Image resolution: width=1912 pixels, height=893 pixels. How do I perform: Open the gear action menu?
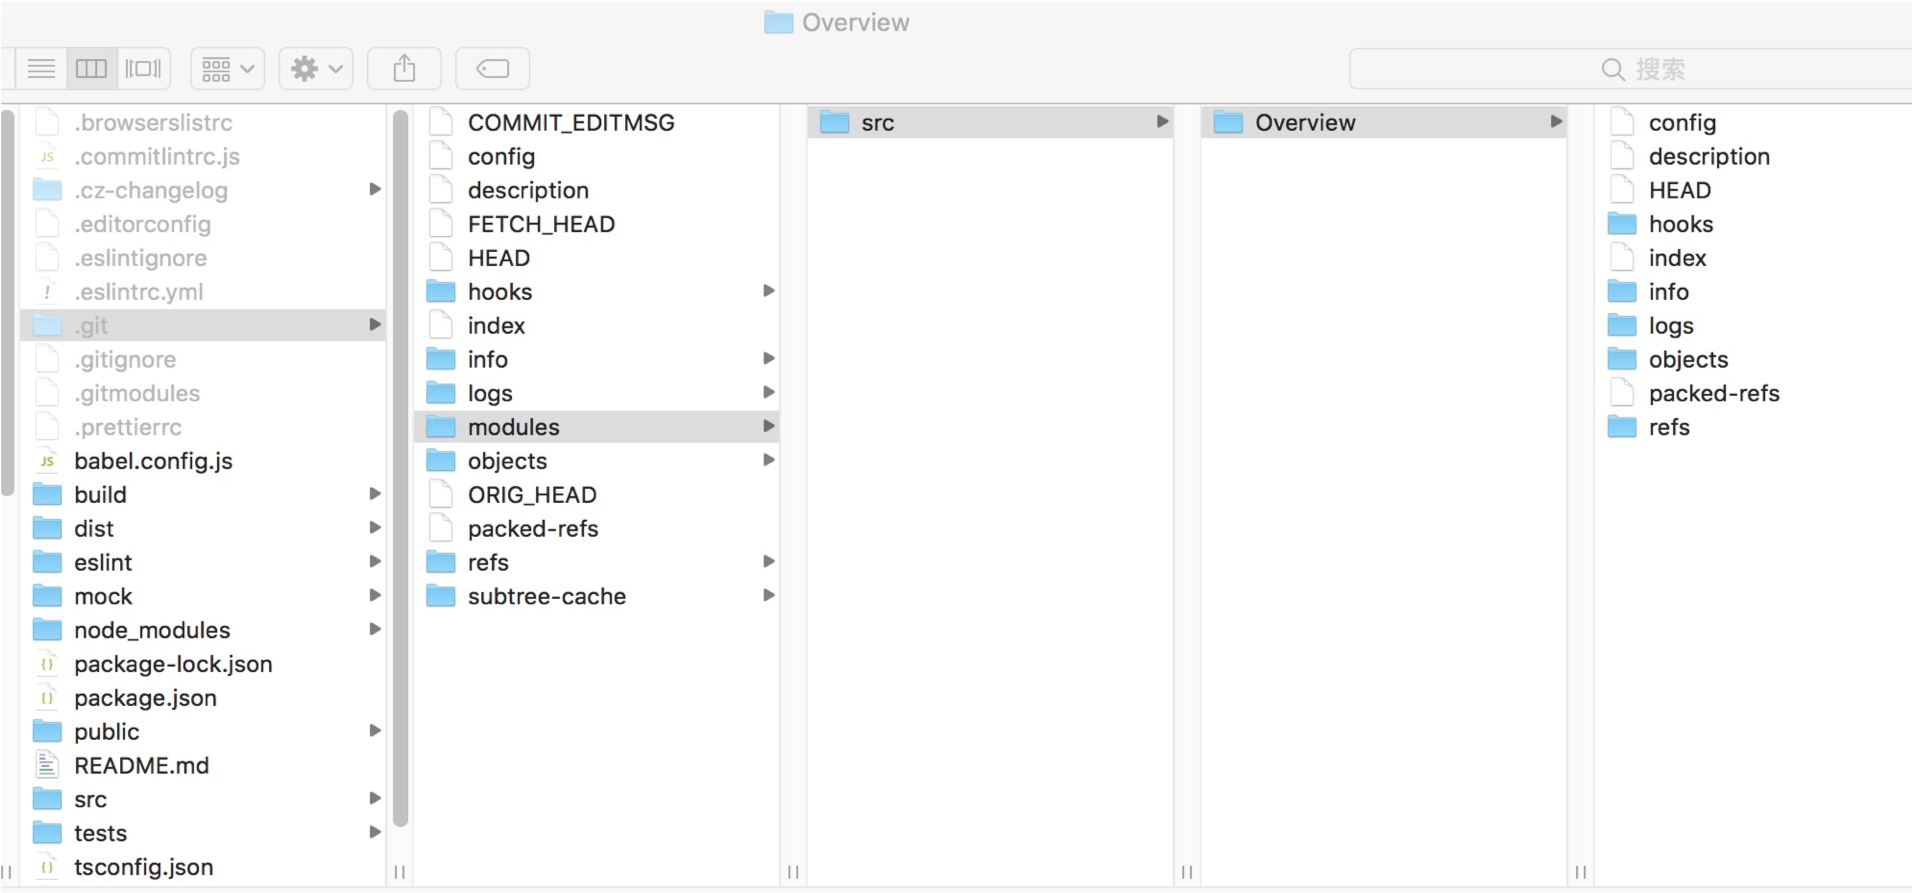click(315, 69)
